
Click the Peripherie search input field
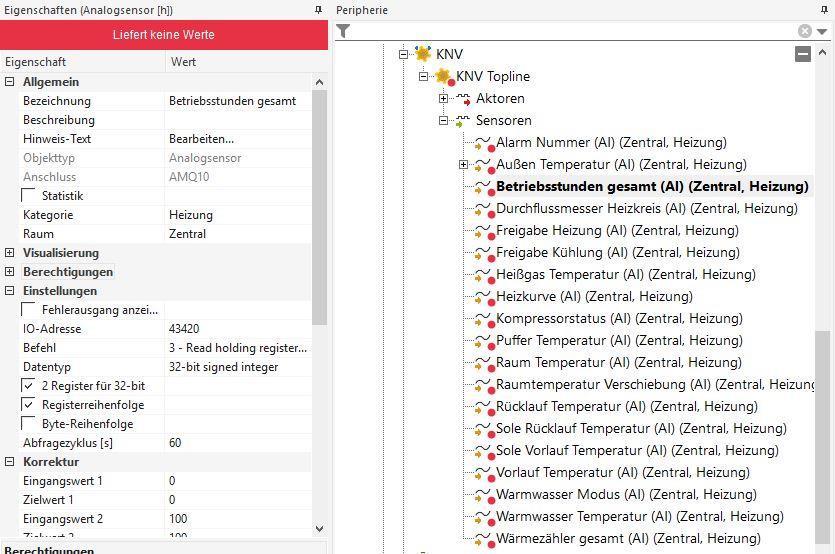(x=574, y=31)
